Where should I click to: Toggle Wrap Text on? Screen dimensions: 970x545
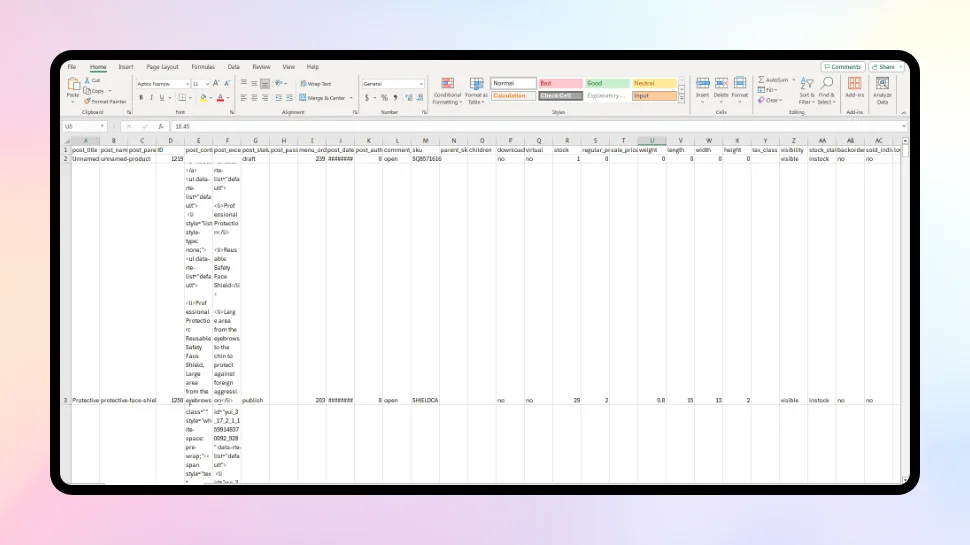click(x=316, y=84)
